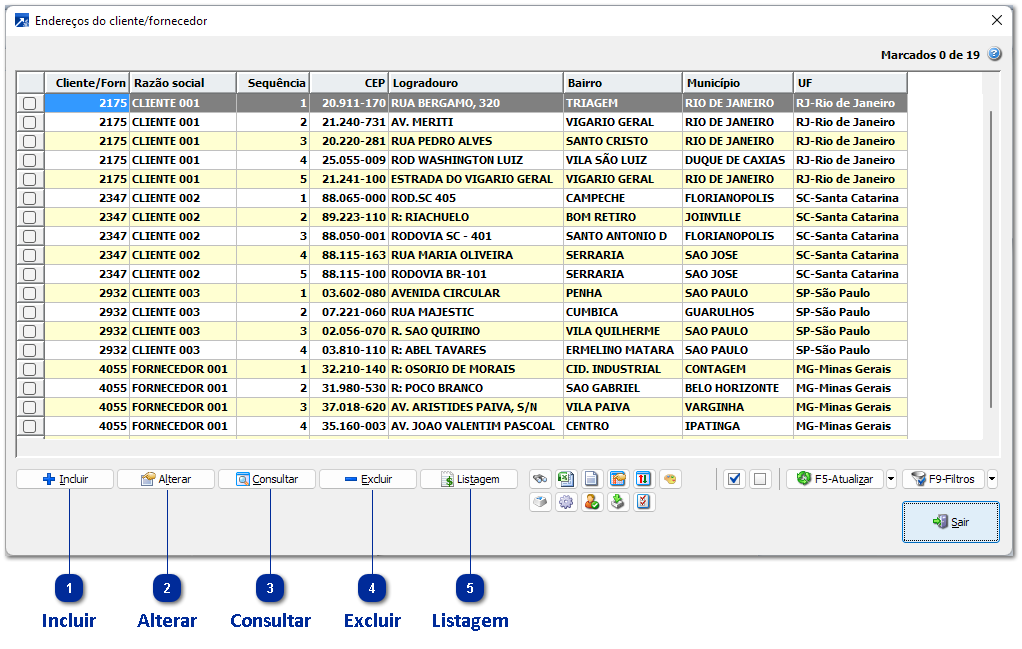The height and width of the screenshot is (649, 1022).
Task: Click the Logradouro column header
Action: coord(475,83)
